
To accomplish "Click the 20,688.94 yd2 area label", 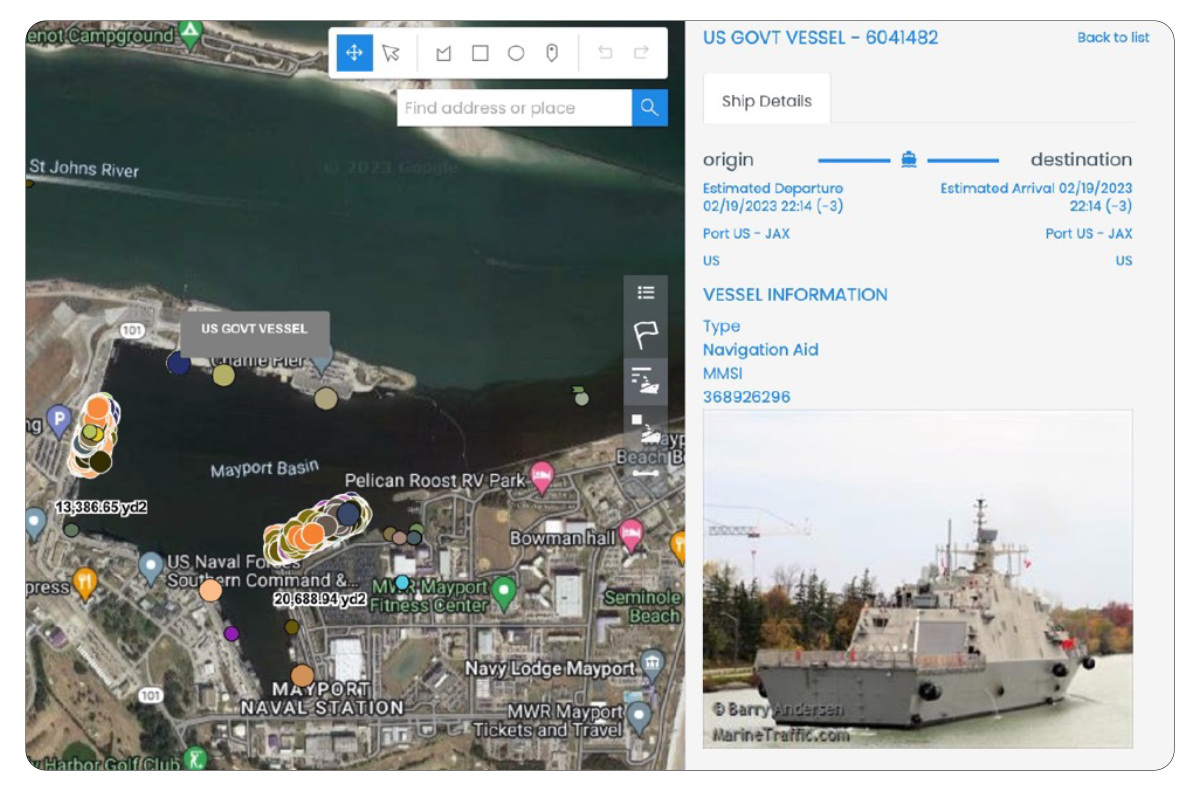I will pos(320,600).
